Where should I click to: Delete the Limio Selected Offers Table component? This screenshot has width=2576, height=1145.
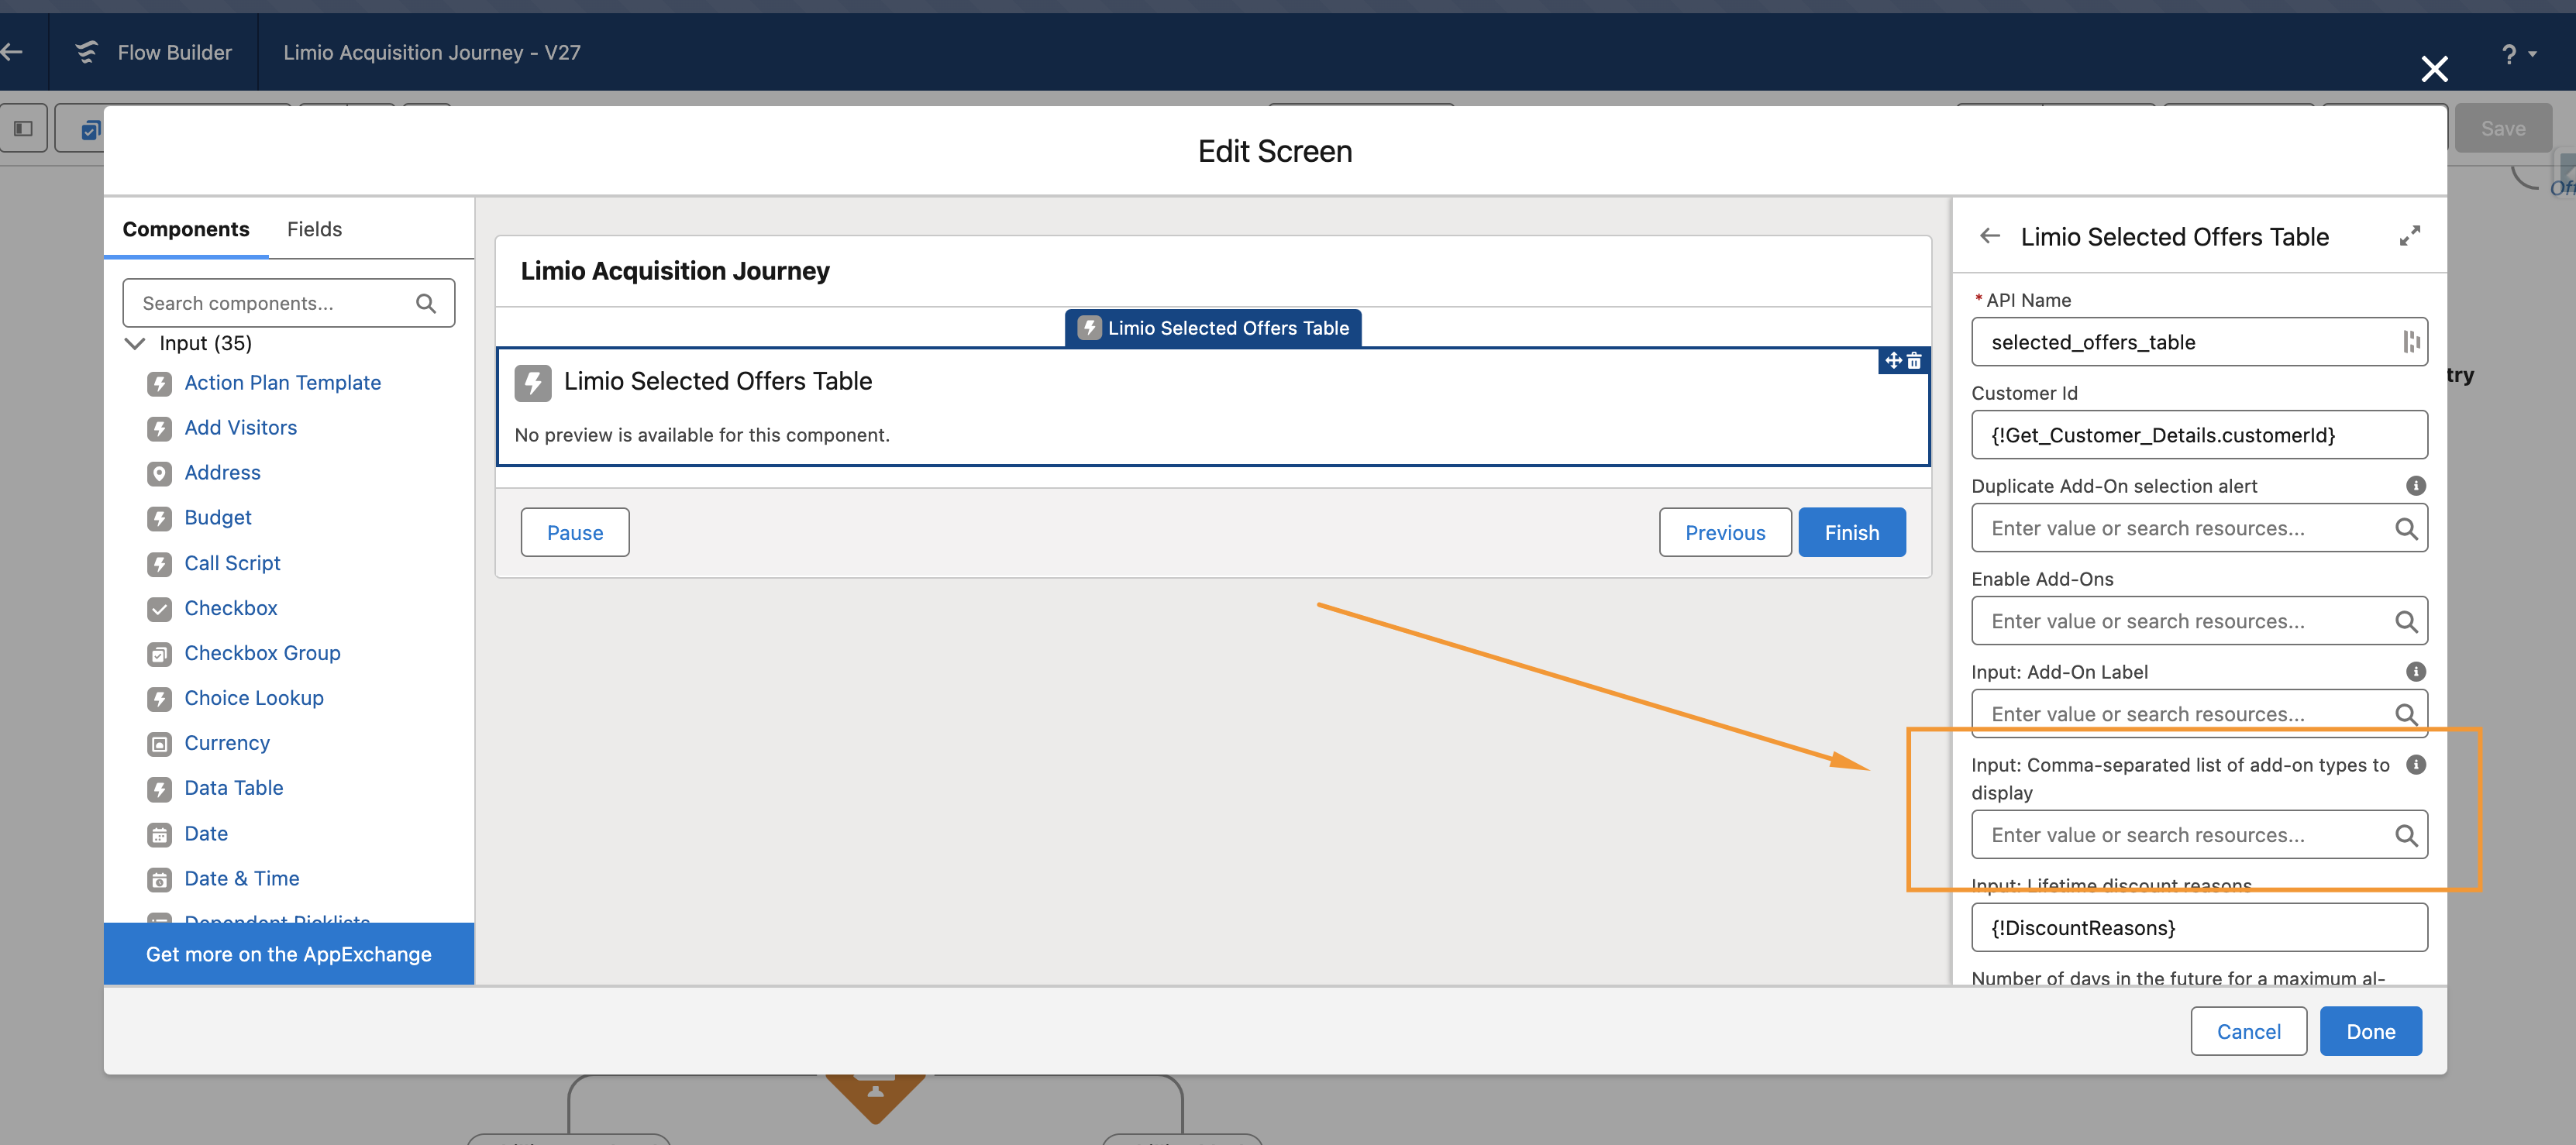point(1914,360)
